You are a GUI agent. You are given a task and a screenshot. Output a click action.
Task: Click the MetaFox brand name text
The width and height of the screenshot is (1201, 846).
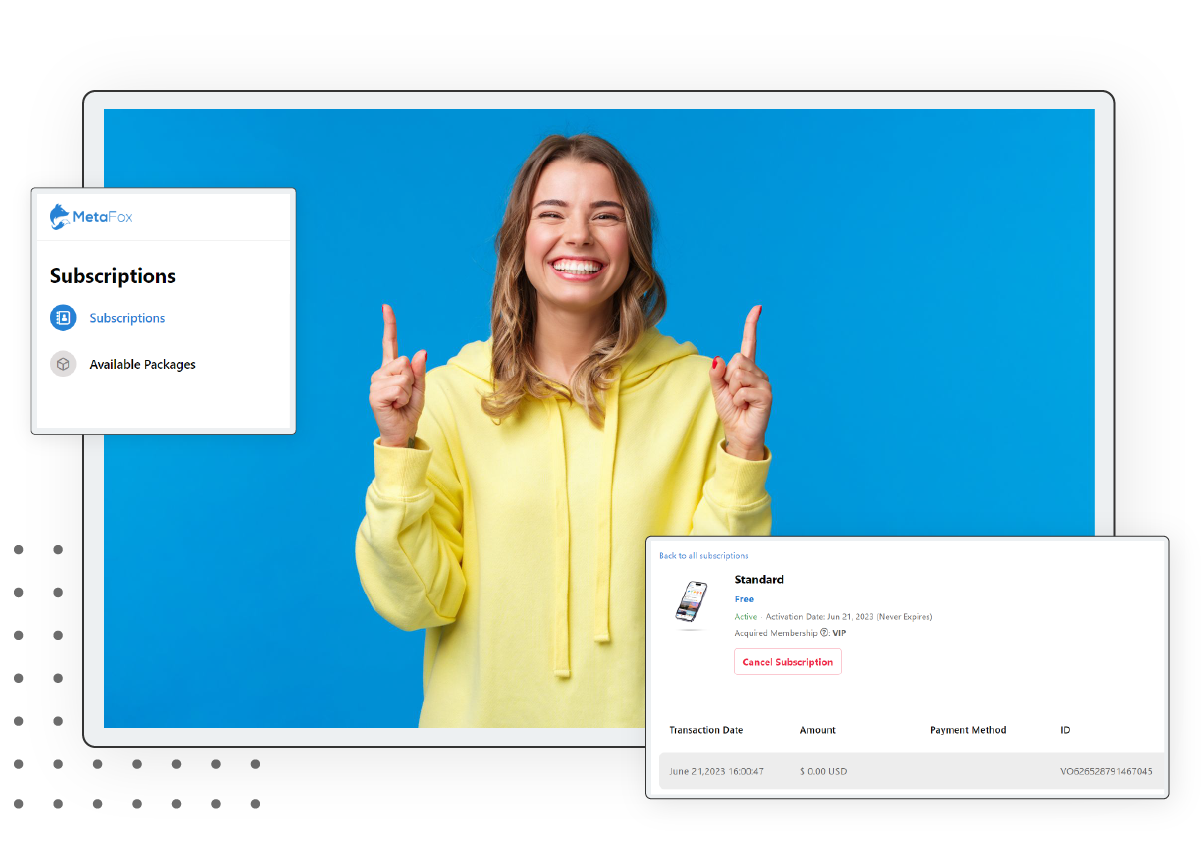102,217
